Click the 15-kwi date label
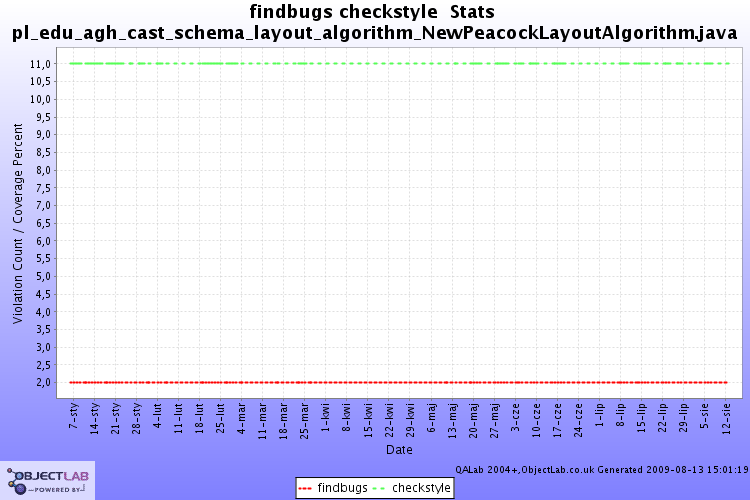Screen dimensions: 750x500 [x=368, y=420]
